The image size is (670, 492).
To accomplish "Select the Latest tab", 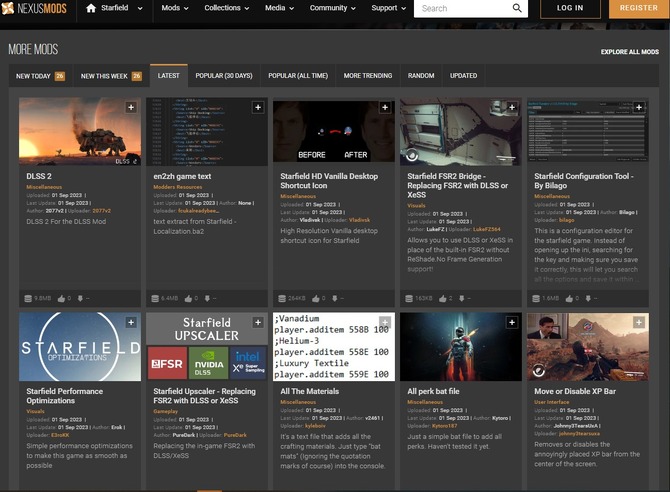I will coord(168,76).
